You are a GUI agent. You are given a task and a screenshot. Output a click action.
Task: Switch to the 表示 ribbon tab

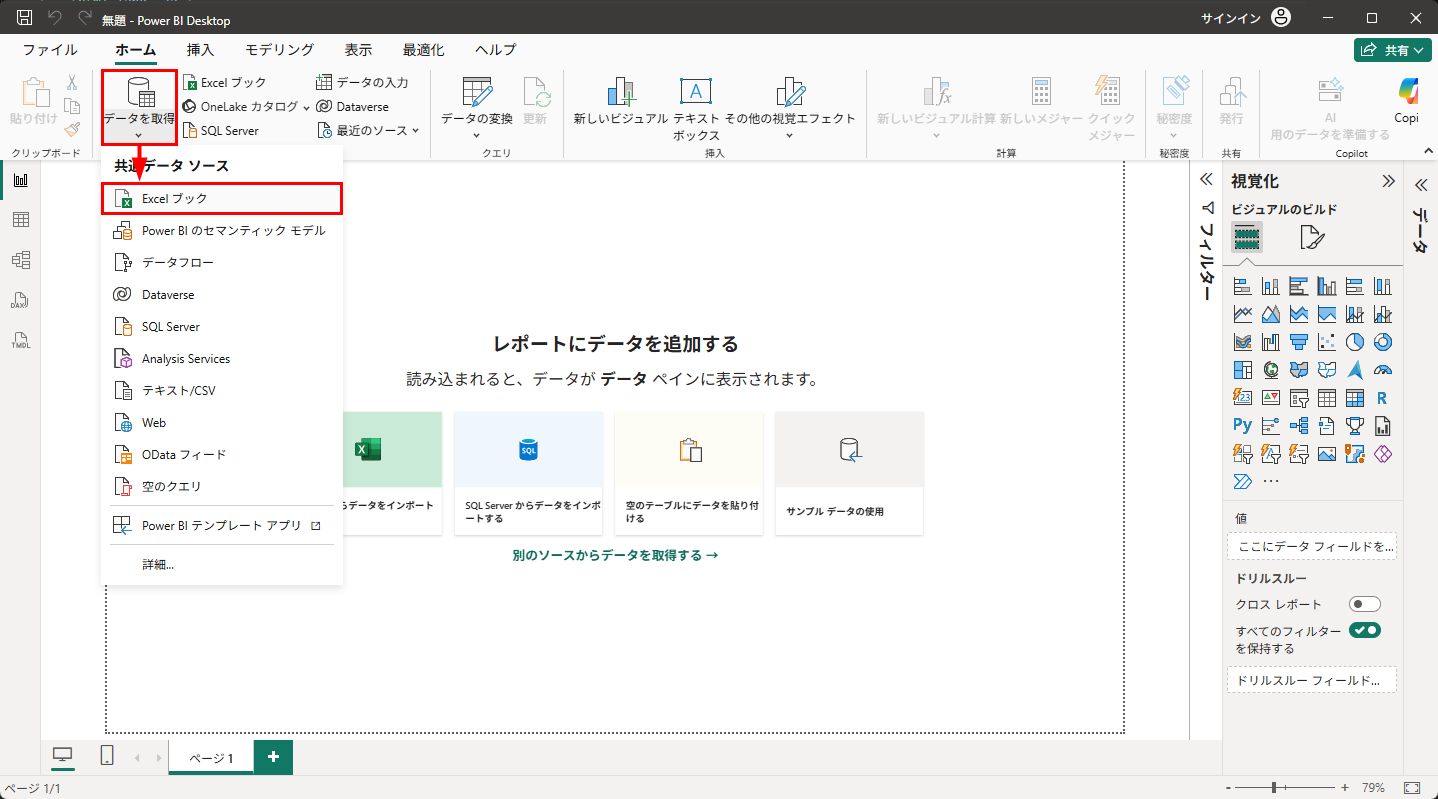click(x=358, y=50)
